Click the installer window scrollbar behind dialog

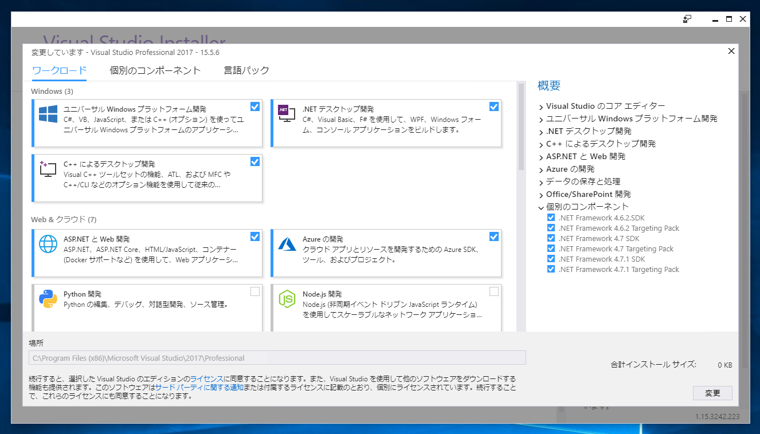point(745,228)
